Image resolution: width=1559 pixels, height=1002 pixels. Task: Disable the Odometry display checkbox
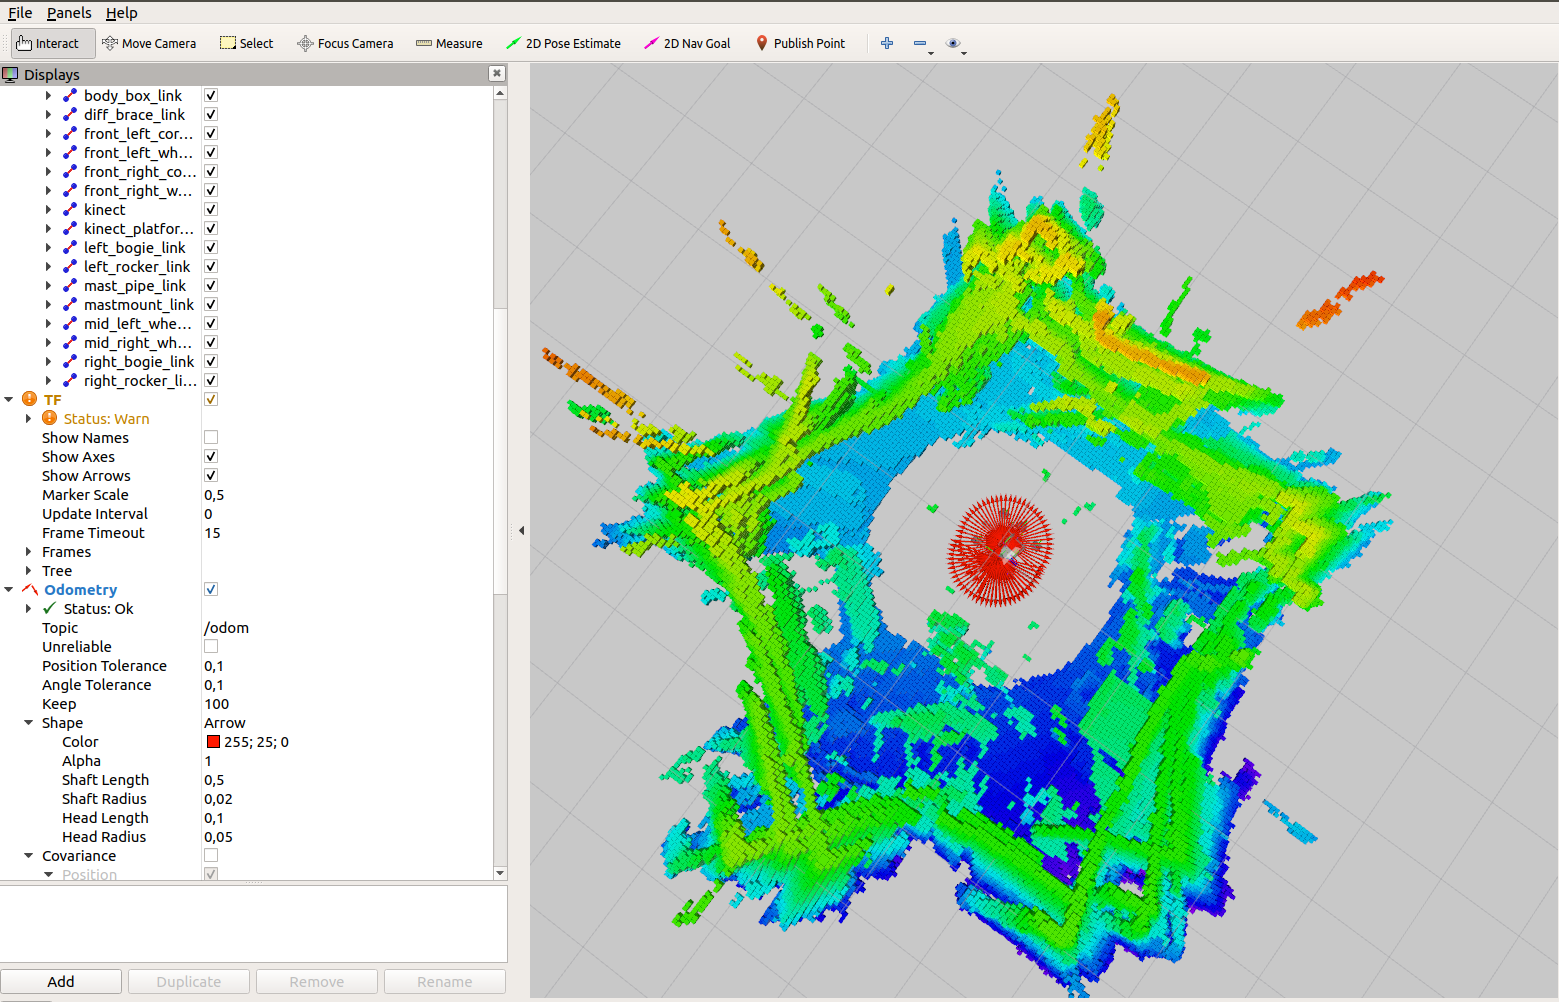point(211,589)
